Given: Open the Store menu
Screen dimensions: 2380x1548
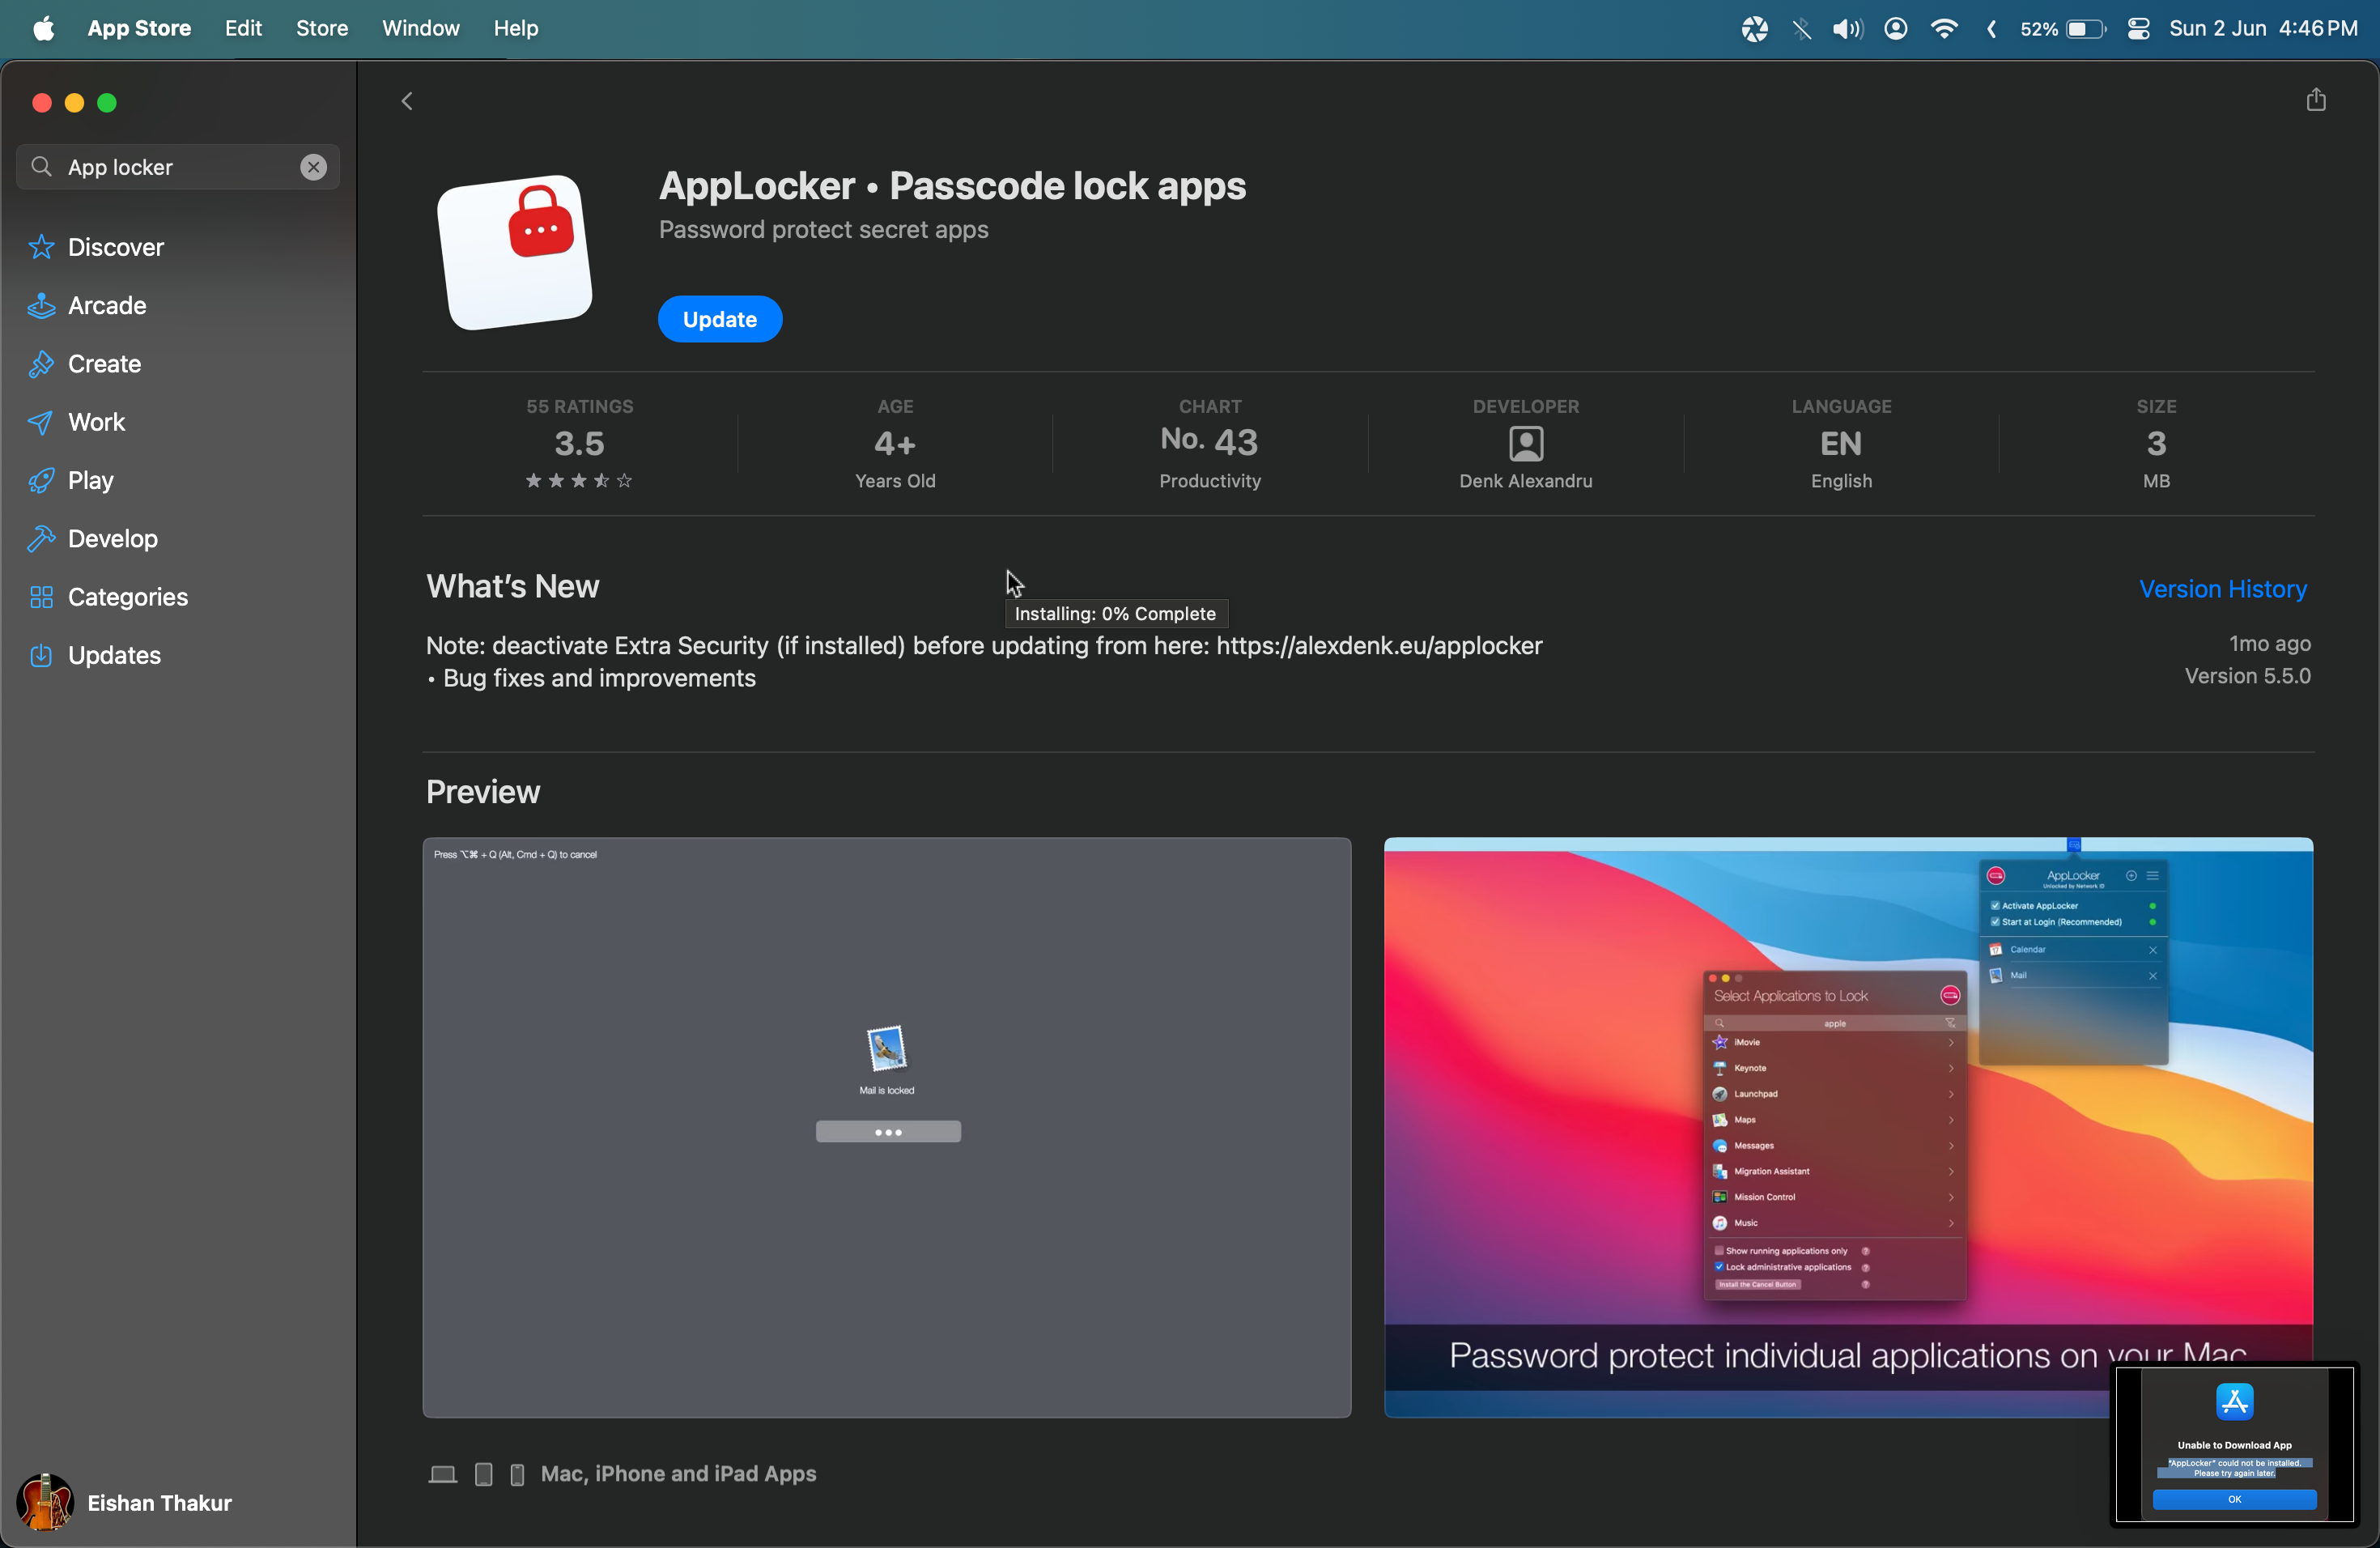Looking at the screenshot, I should click(x=321, y=28).
